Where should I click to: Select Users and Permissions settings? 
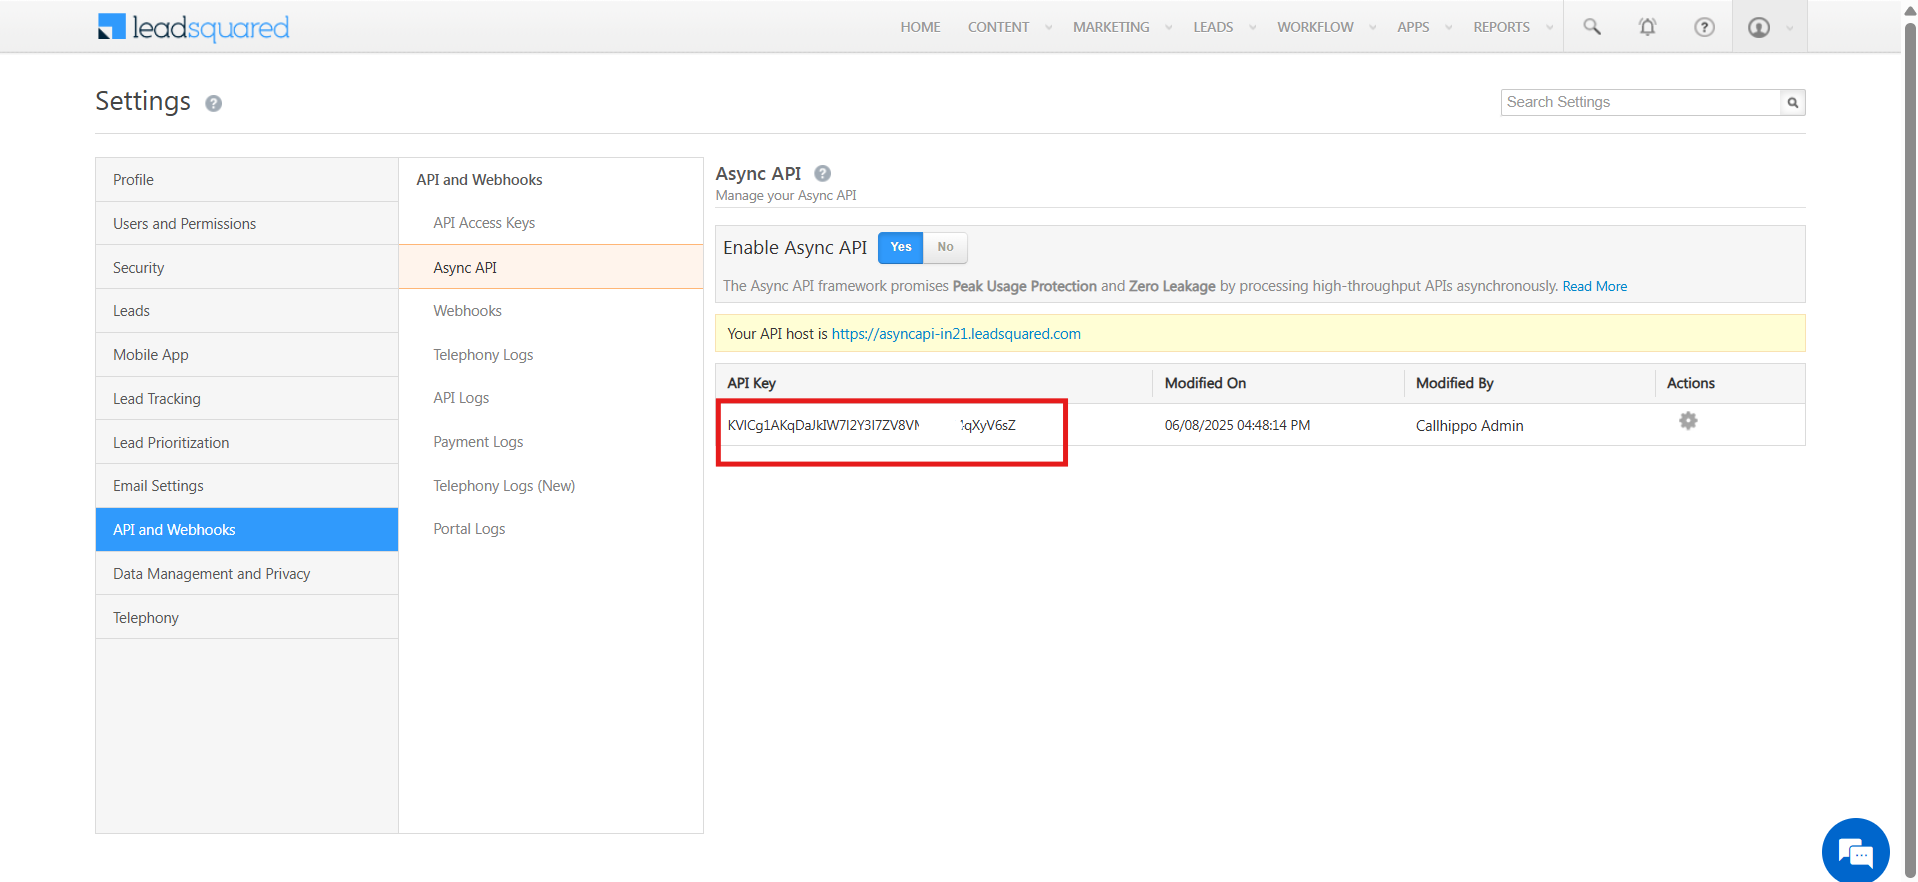pos(247,224)
